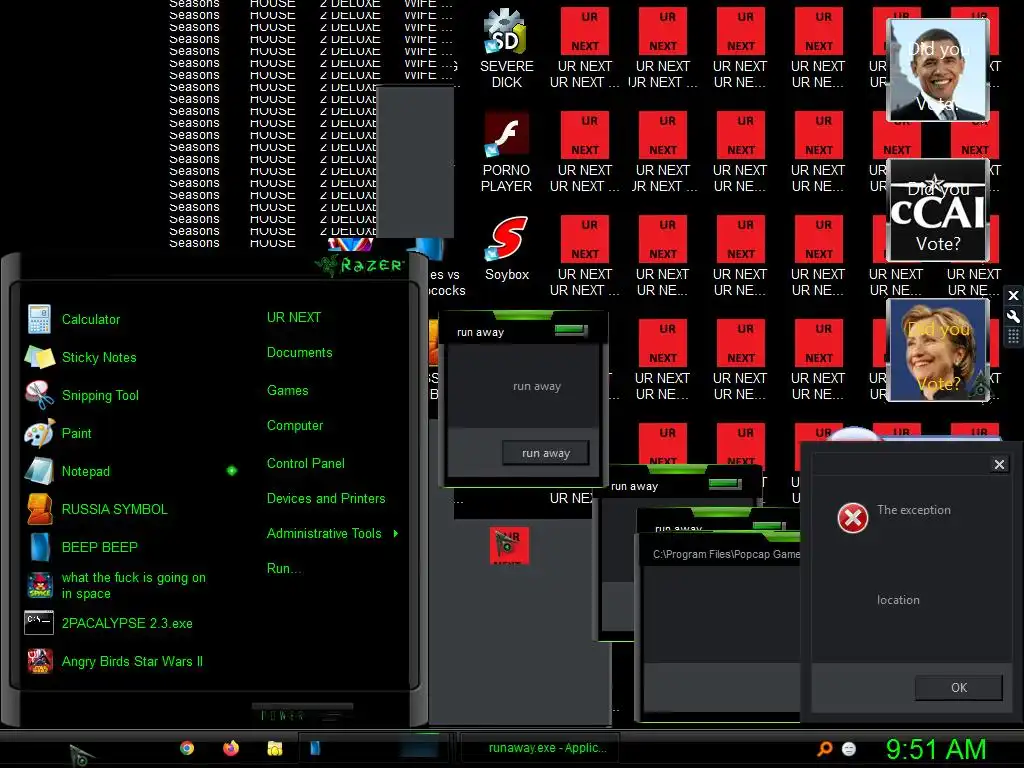Viewport: 1024px width, 768px height.
Task: Open File Explorer from the taskbar
Action: click(275, 748)
